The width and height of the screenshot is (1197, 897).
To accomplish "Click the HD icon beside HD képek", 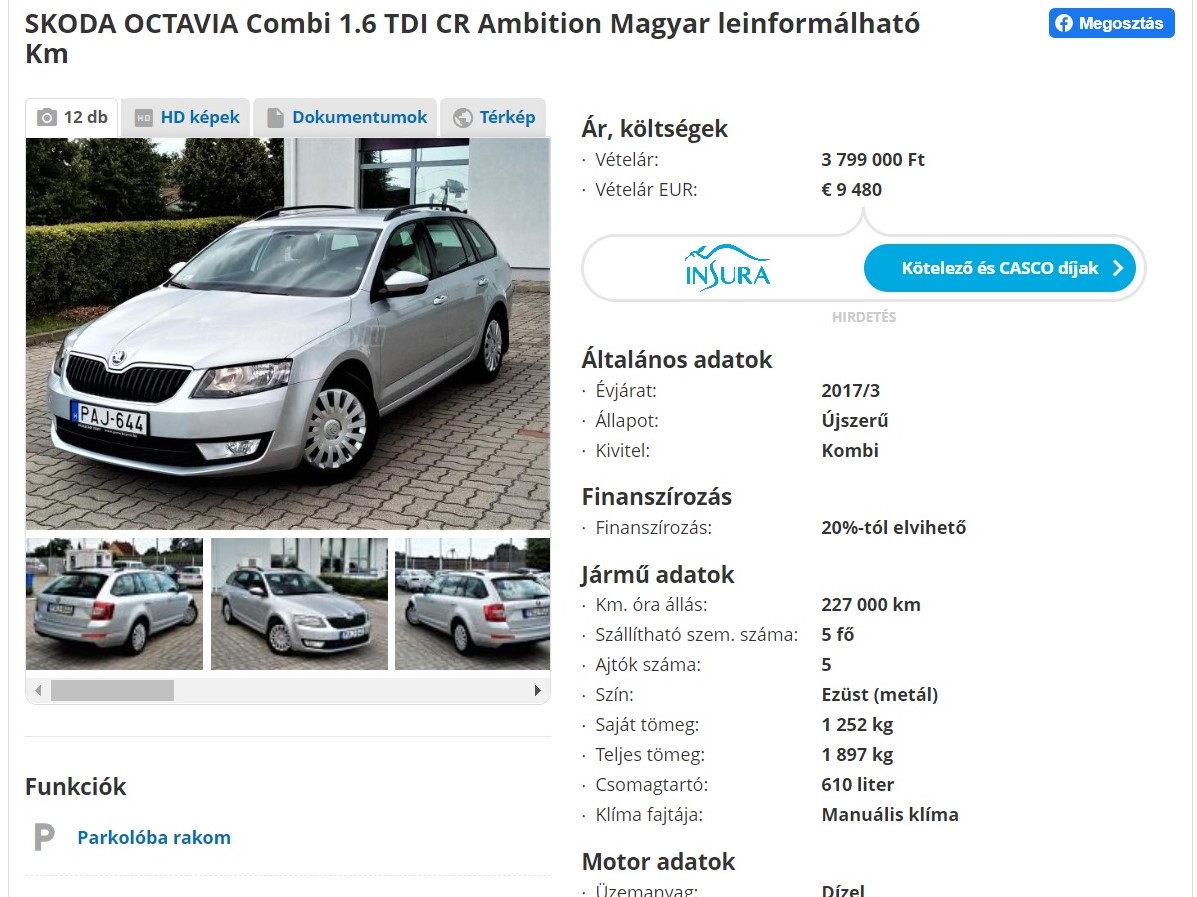I will click(144, 118).
